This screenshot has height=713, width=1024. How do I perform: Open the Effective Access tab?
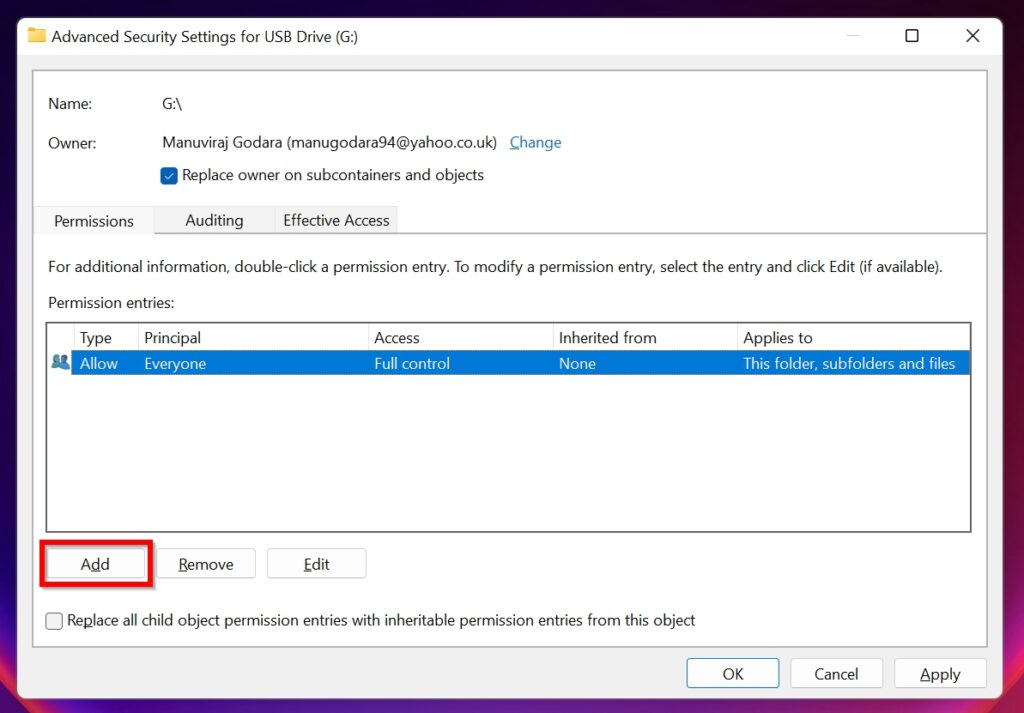pyautogui.click(x=335, y=220)
